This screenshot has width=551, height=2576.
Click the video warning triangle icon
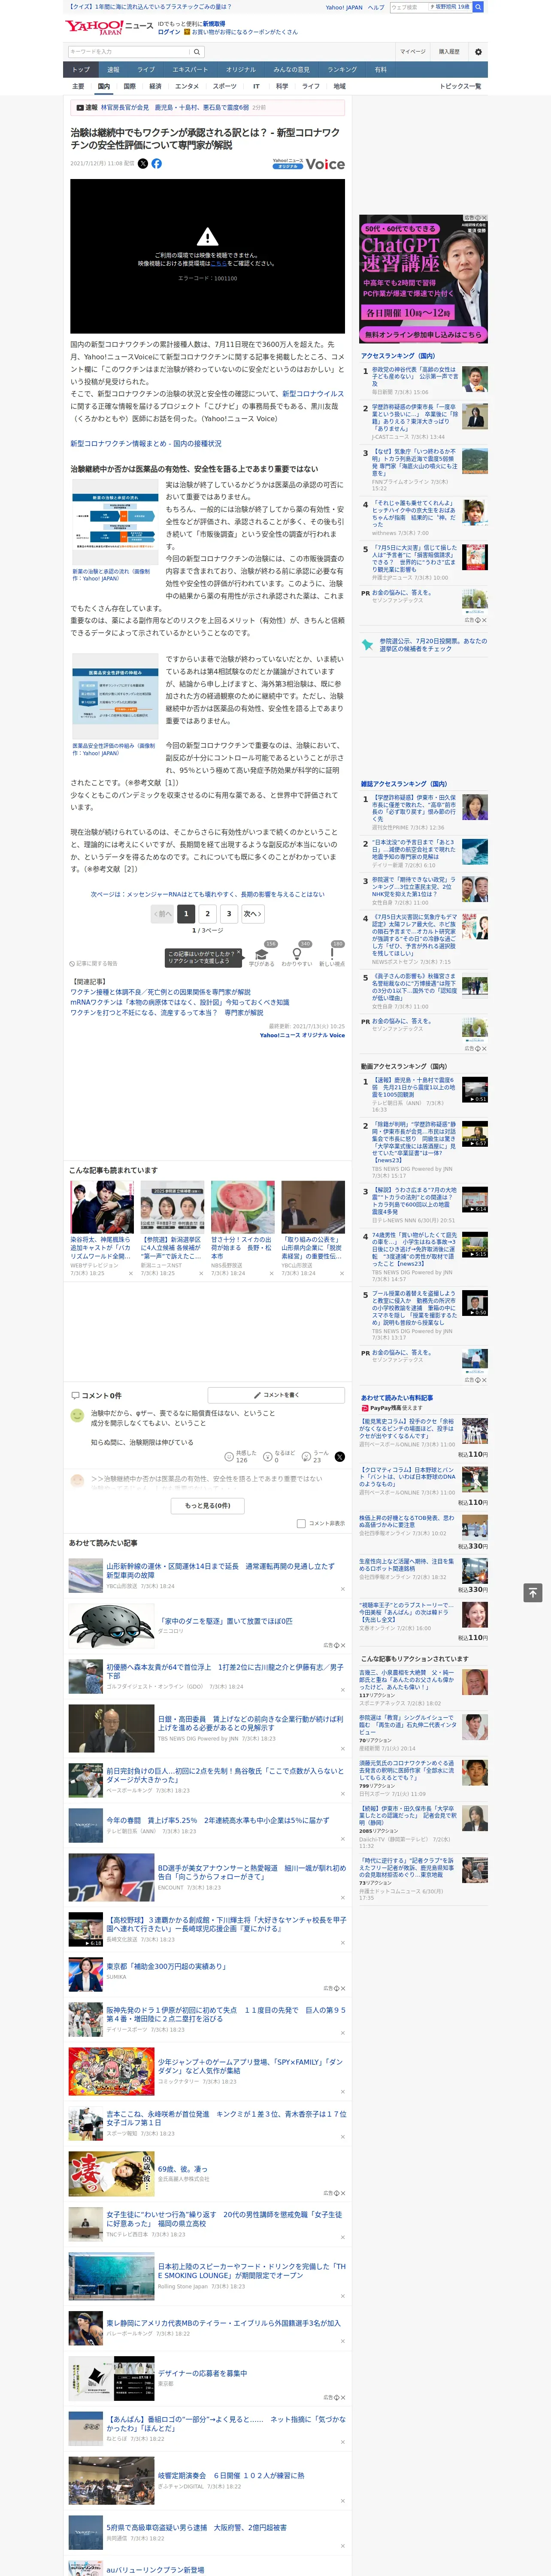(x=207, y=237)
